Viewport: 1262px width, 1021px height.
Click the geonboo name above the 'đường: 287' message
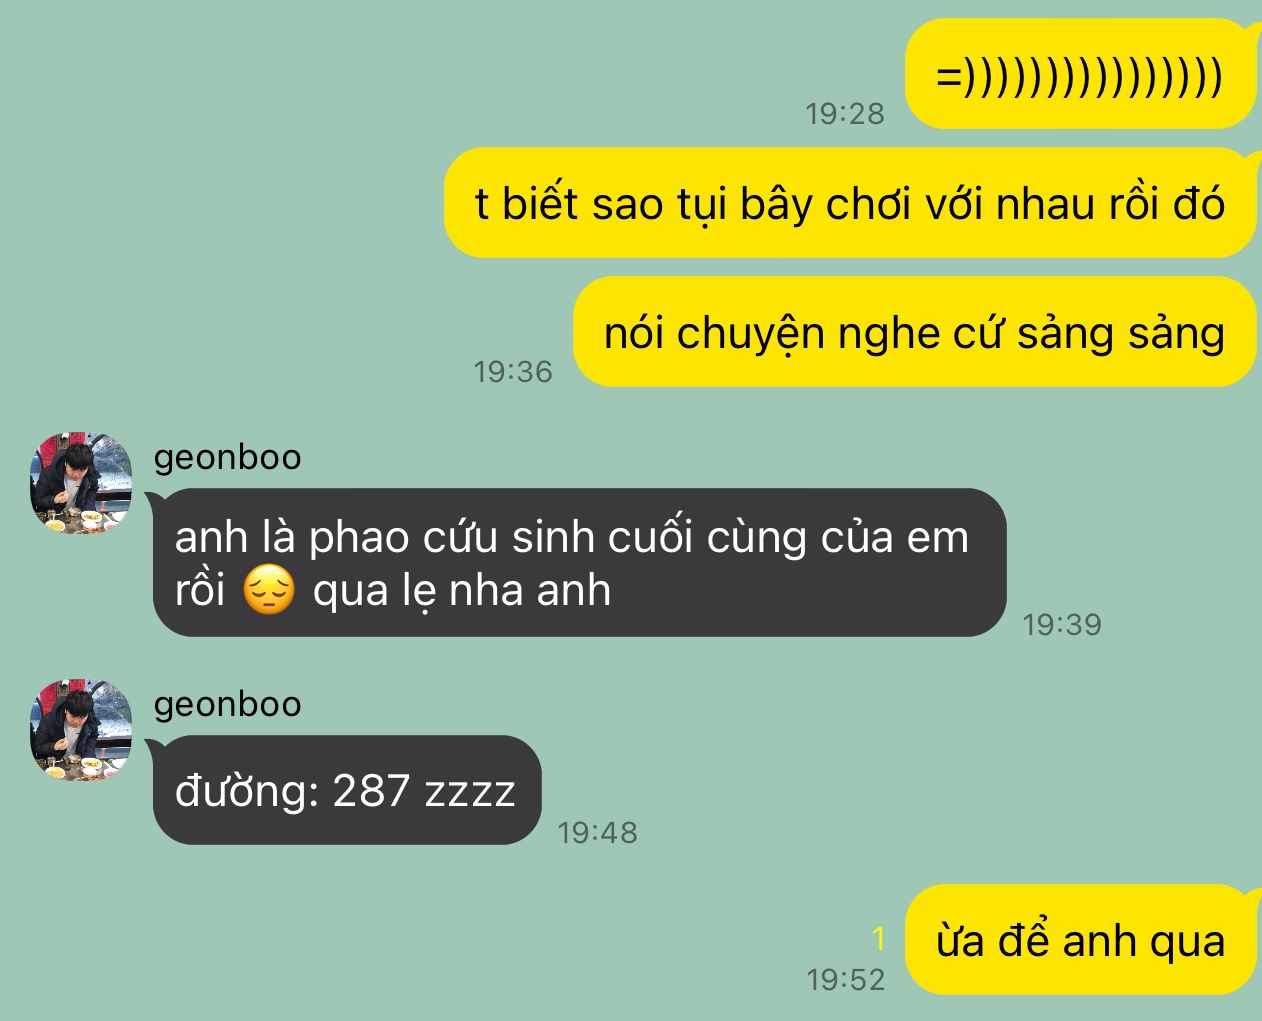(228, 704)
